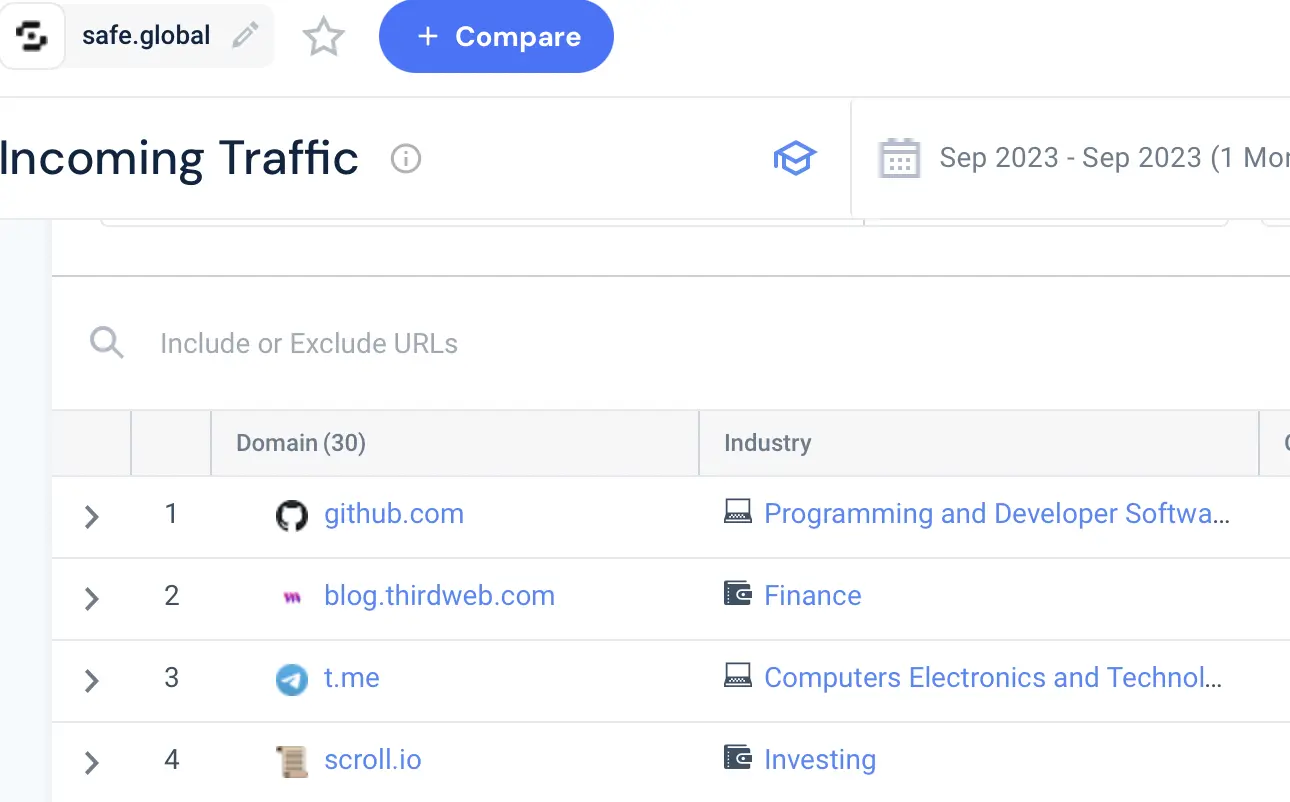Open the blog.thirdweb.com domain link
This screenshot has width=1290, height=802.
(x=439, y=596)
